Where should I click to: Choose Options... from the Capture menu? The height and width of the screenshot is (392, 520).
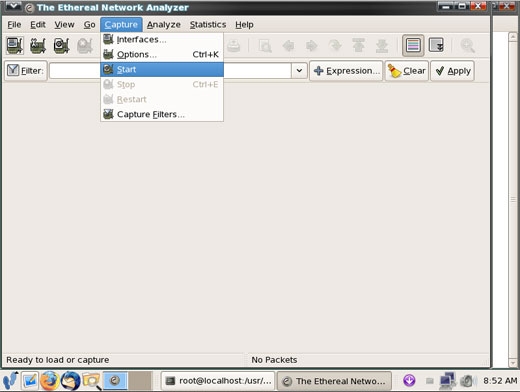(x=162, y=54)
